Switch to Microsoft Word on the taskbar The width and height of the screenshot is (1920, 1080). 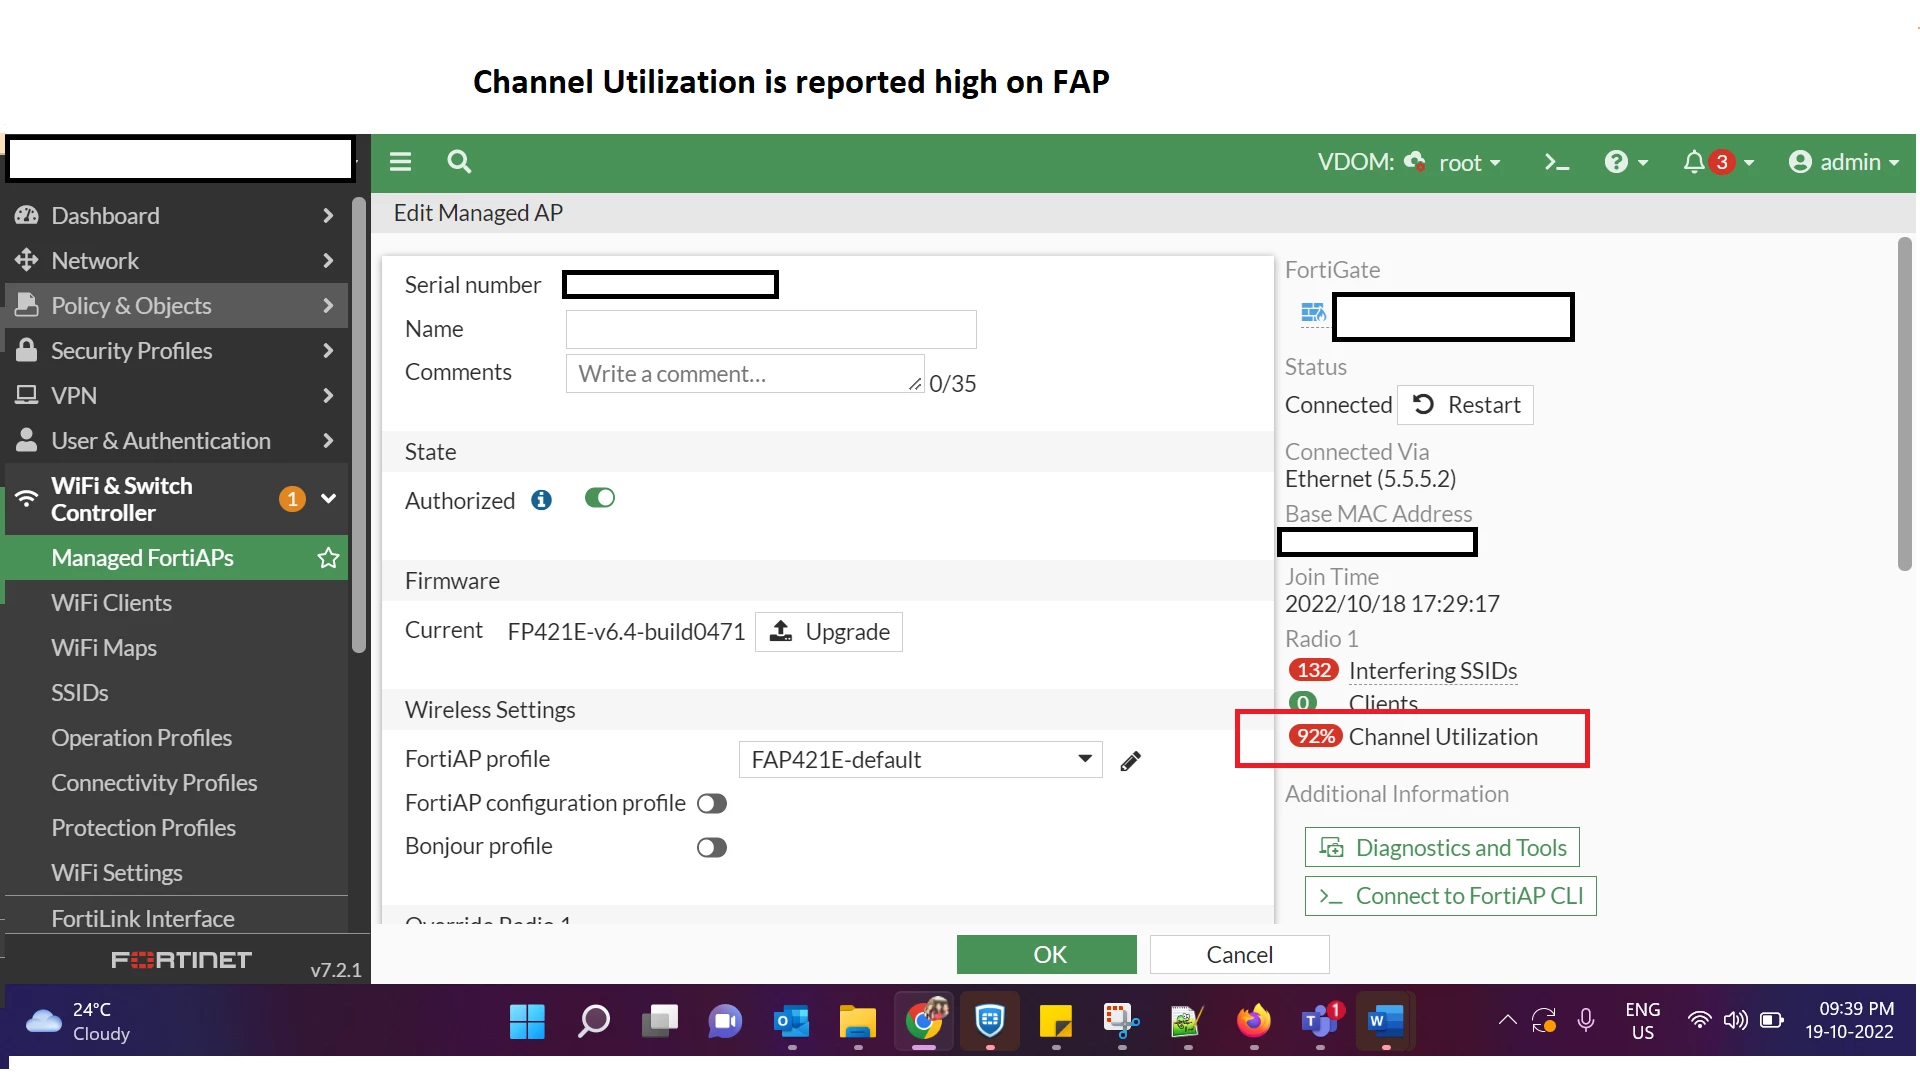pyautogui.click(x=1385, y=1021)
